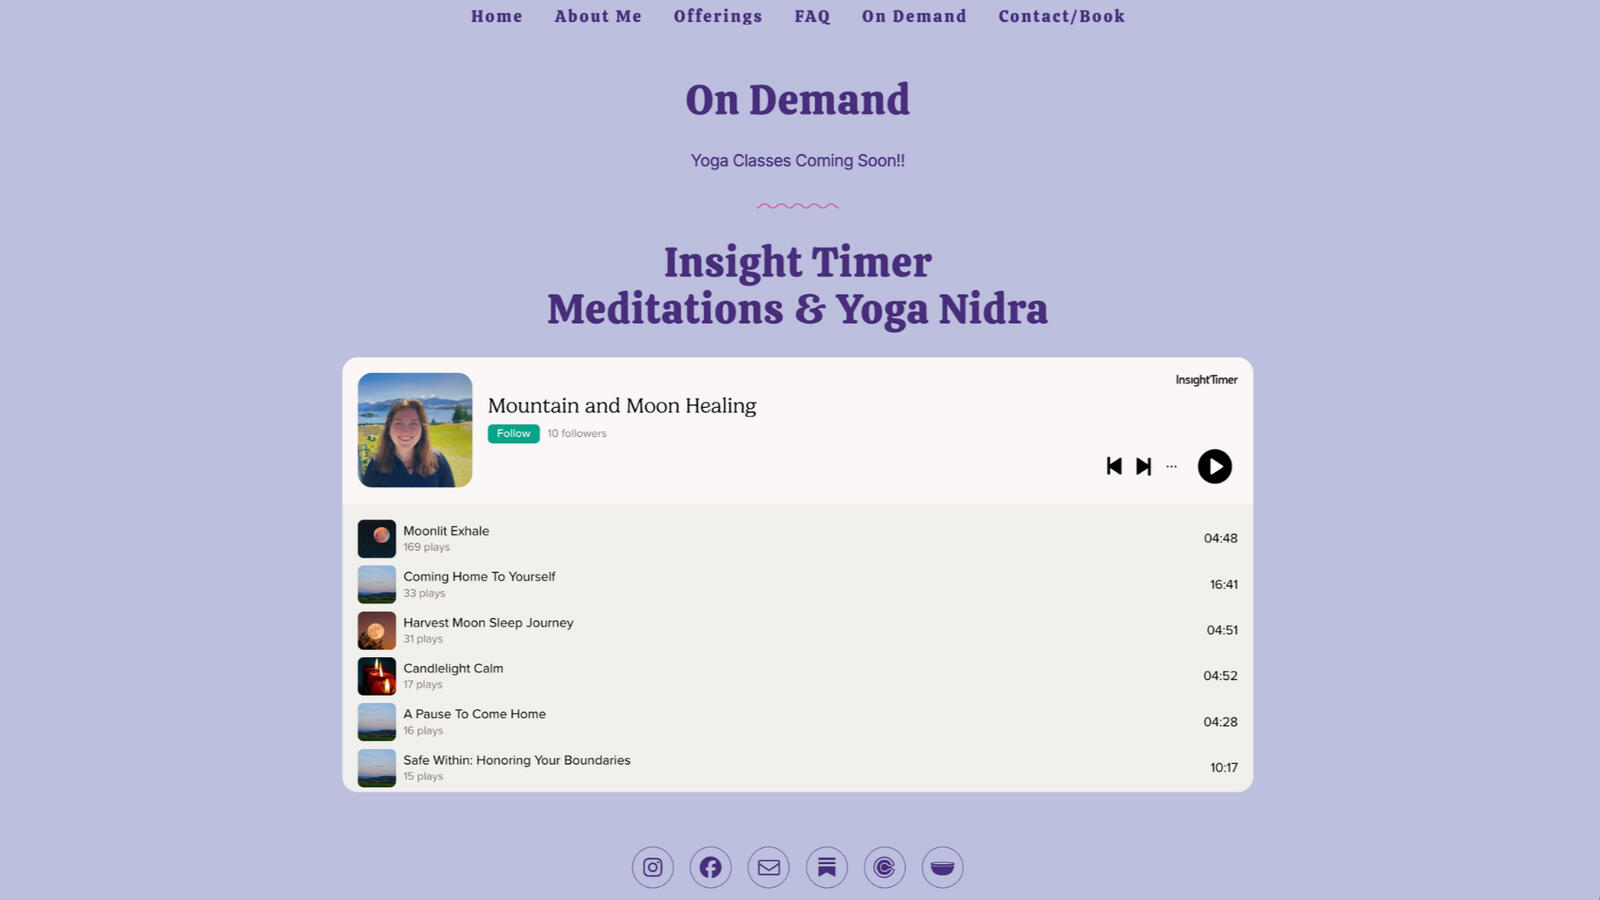Open the On Demand menu item

(x=913, y=16)
